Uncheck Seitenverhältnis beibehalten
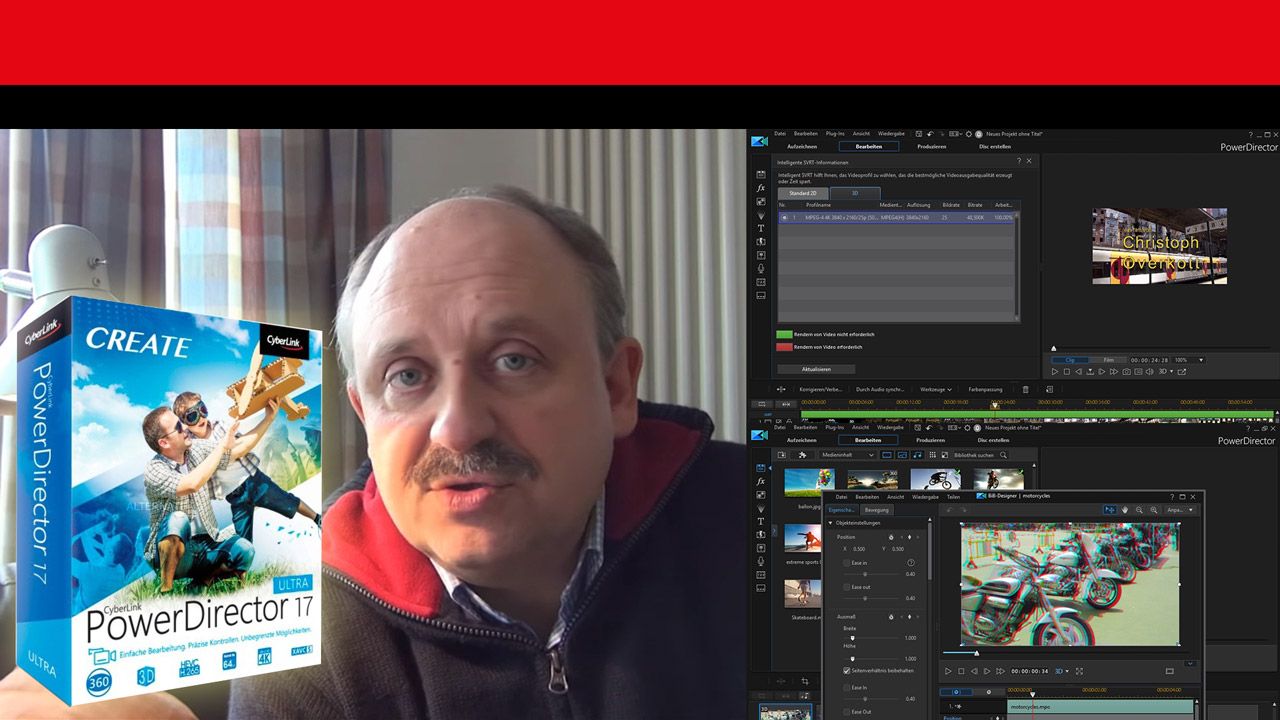This screenshot has width=1280, height=720. click(847, 671)
